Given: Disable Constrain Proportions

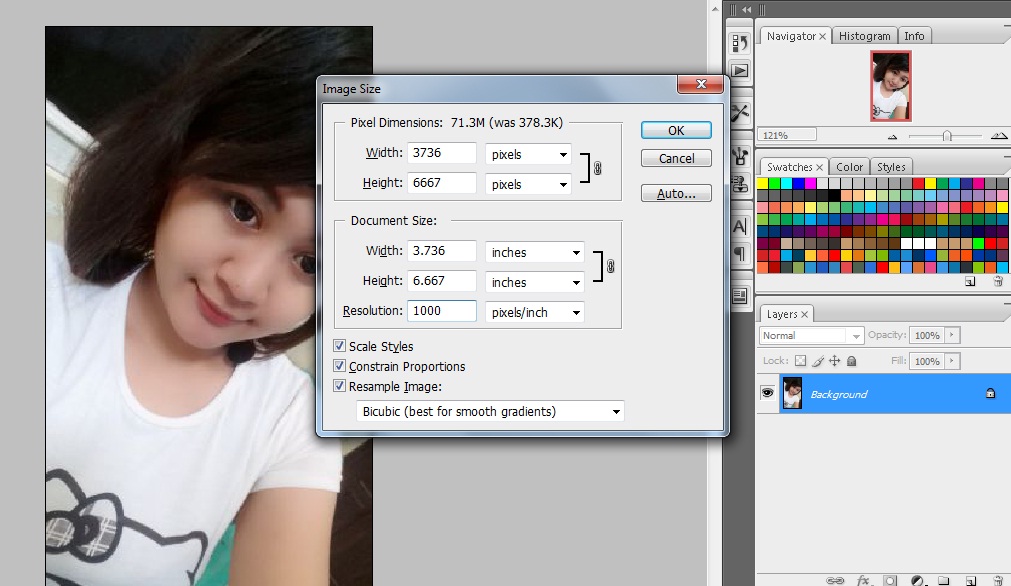Looking at the screenshot, I should point(339,366).
